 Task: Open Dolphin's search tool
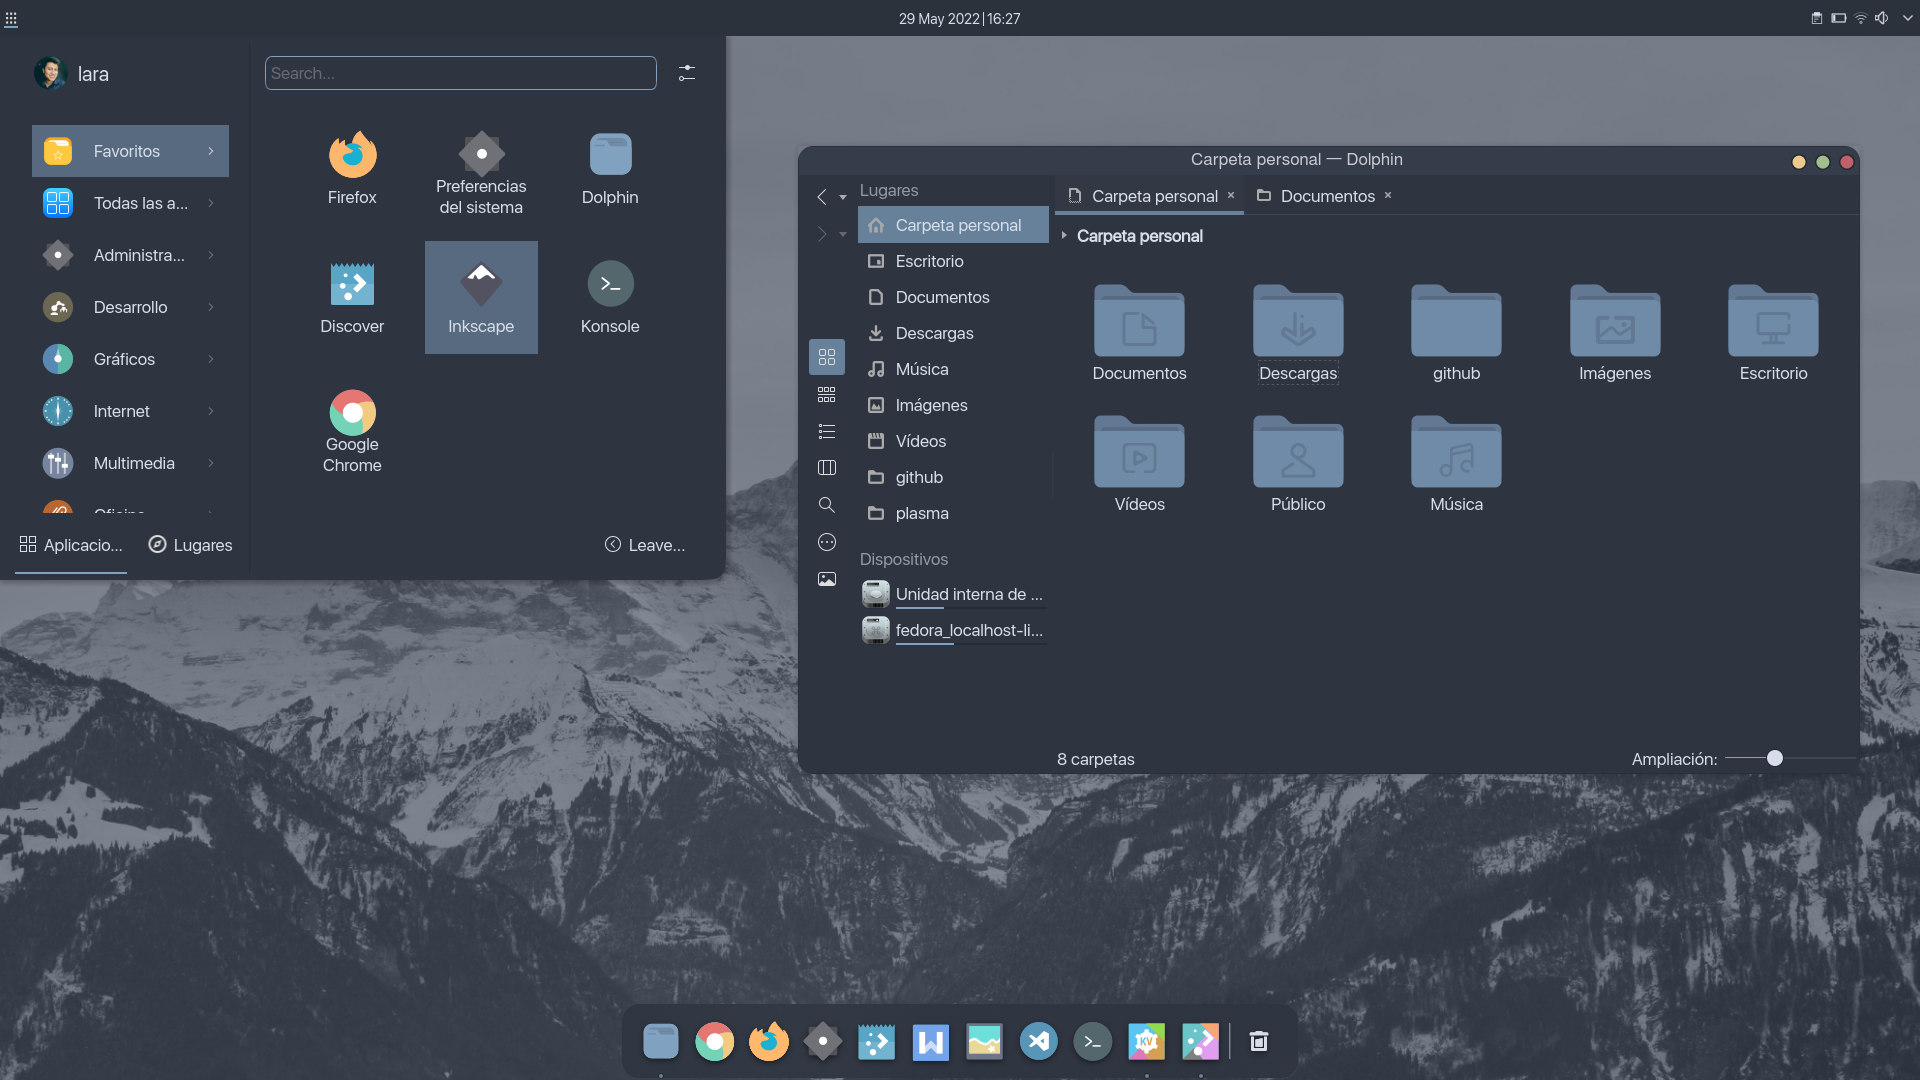point(827,505)
